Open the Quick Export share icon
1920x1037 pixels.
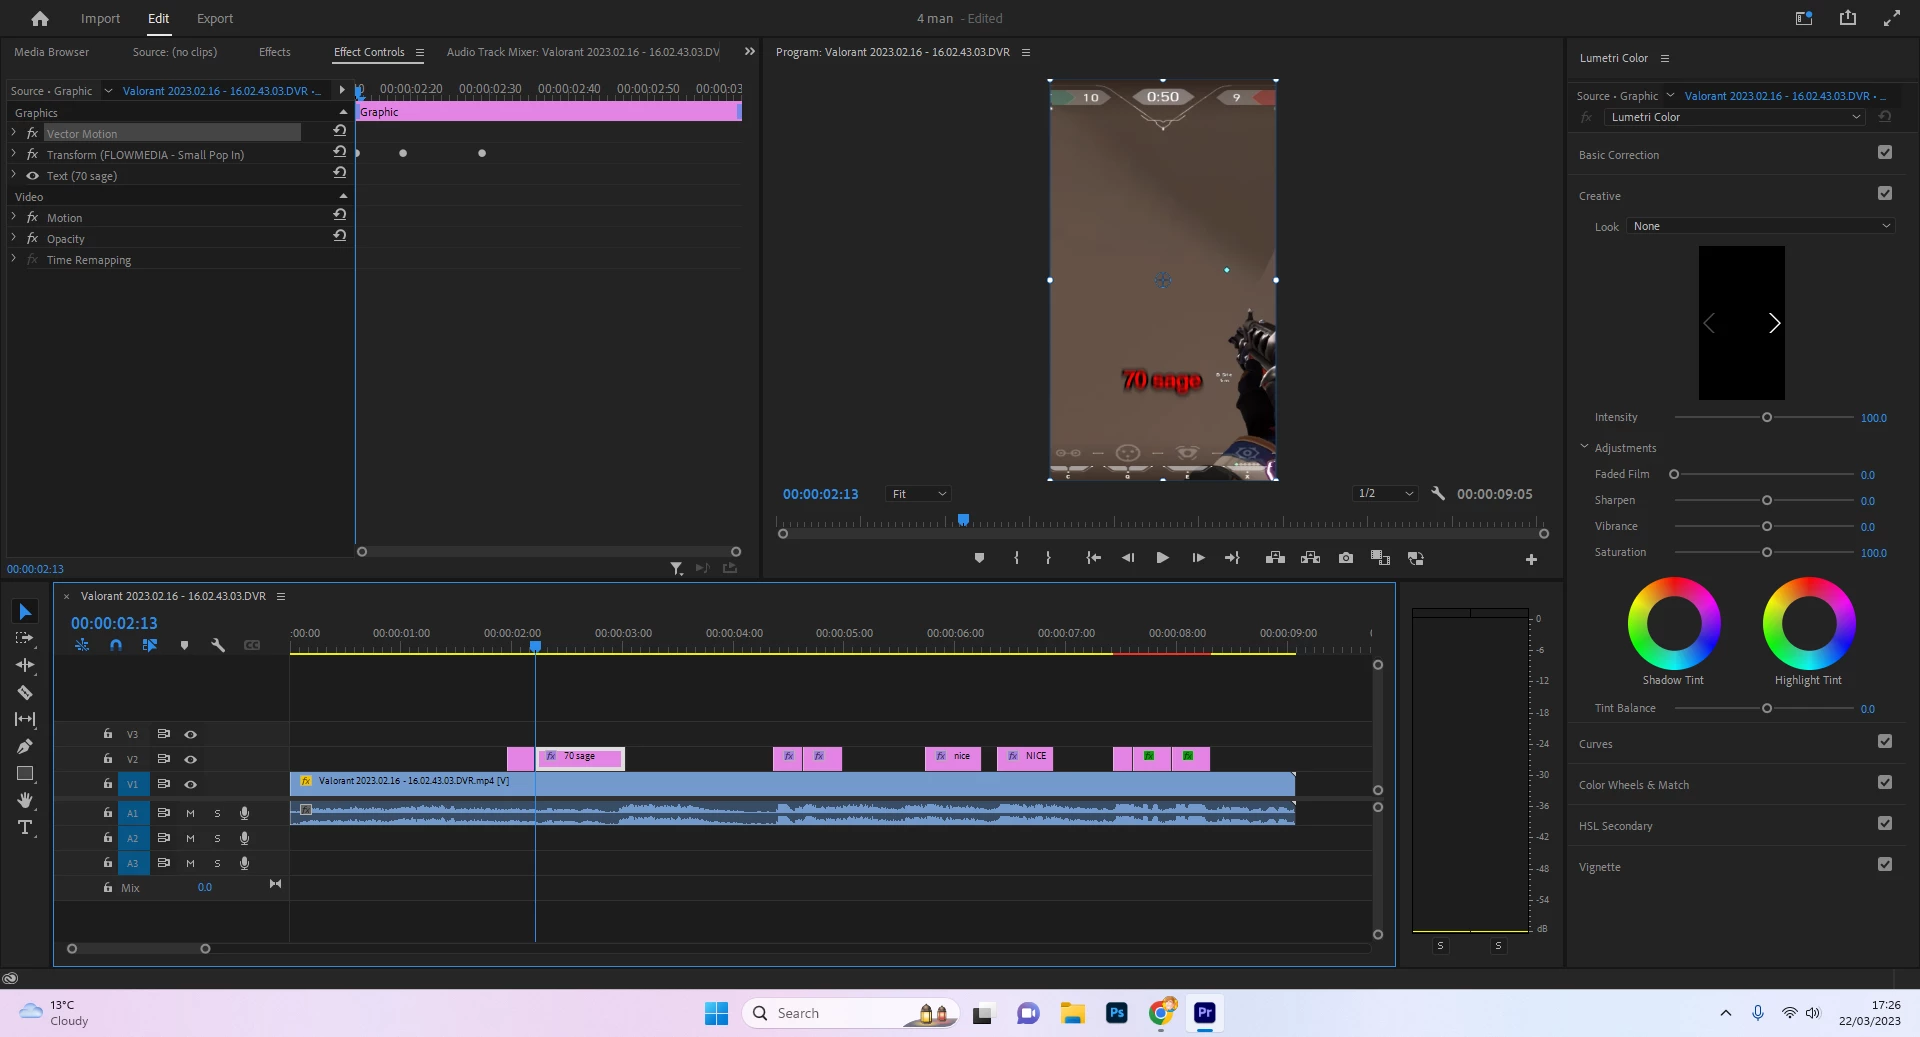(1848, 18)
